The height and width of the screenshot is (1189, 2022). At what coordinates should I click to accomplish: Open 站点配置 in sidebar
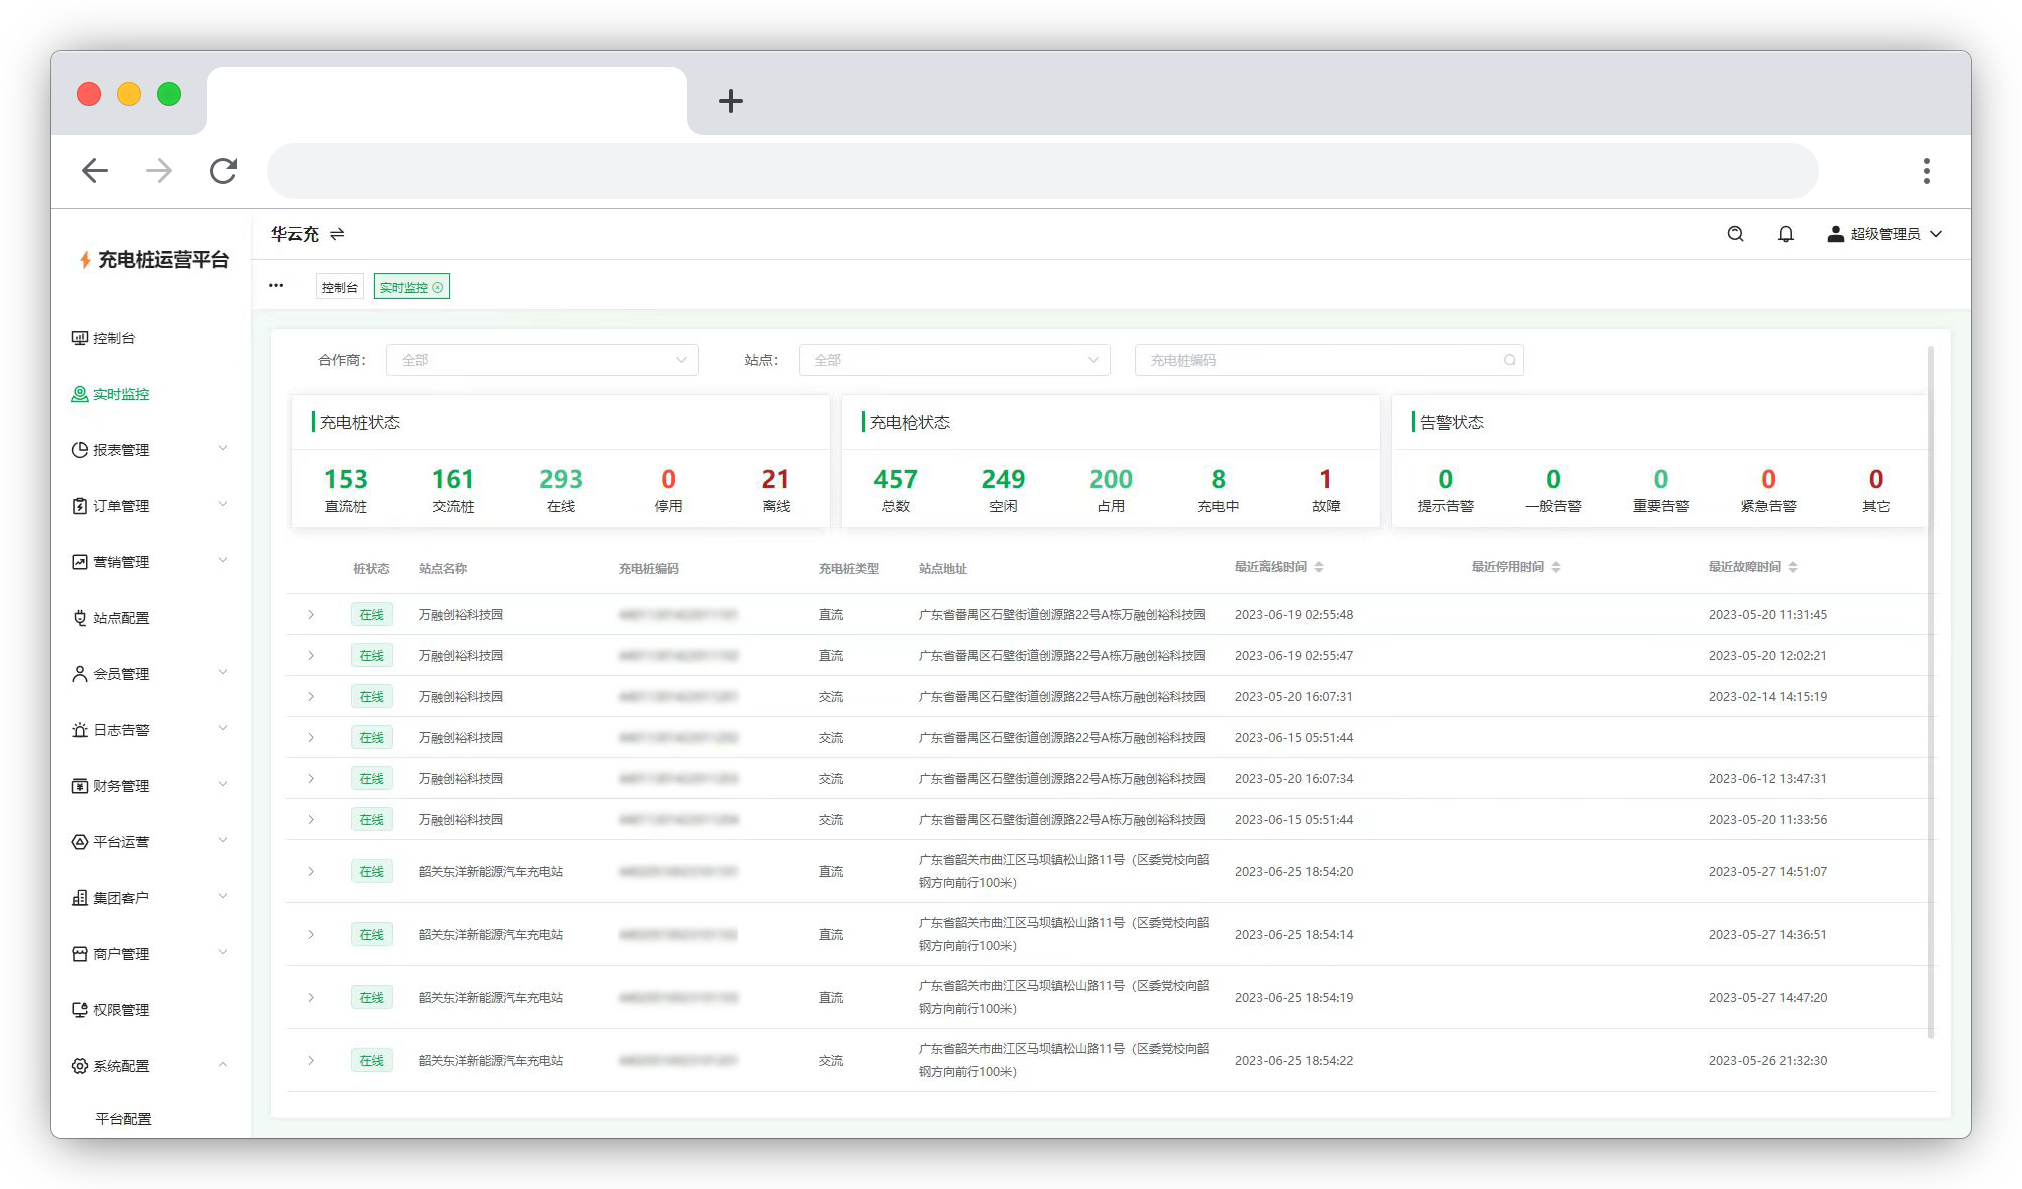click(x=121, y=618)
